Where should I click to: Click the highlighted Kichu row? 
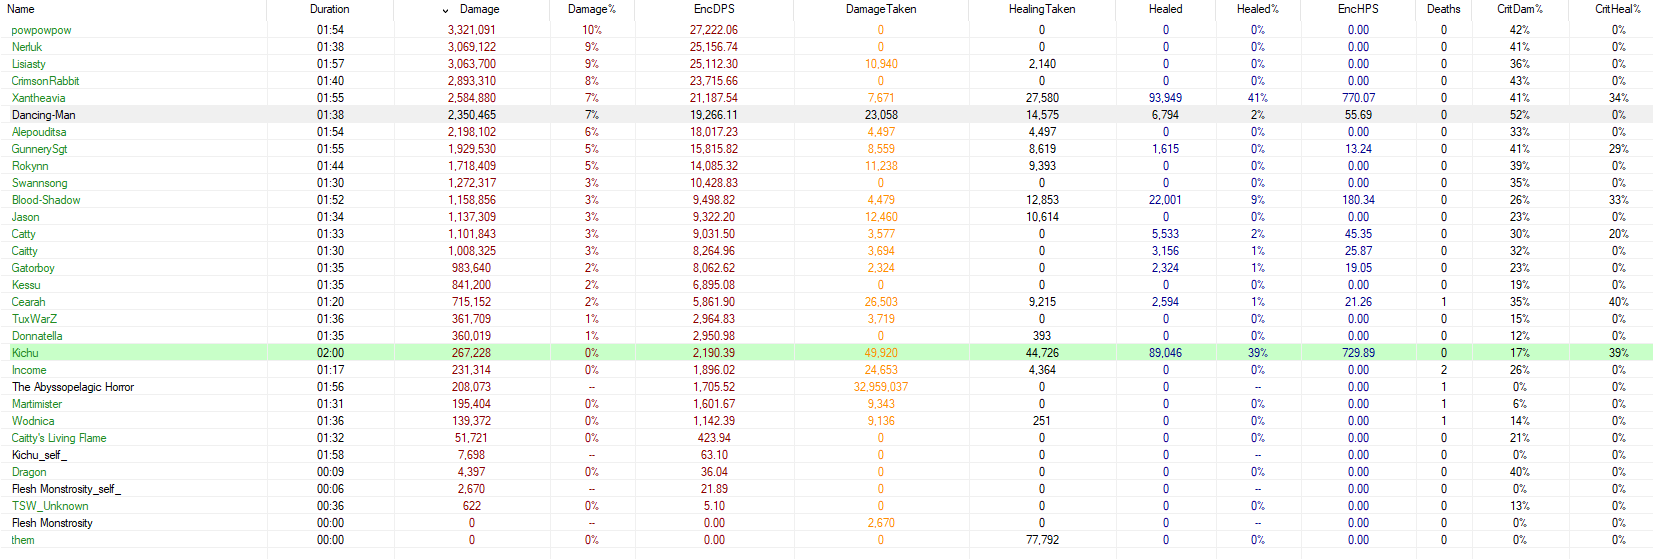(x=25, y=353)
